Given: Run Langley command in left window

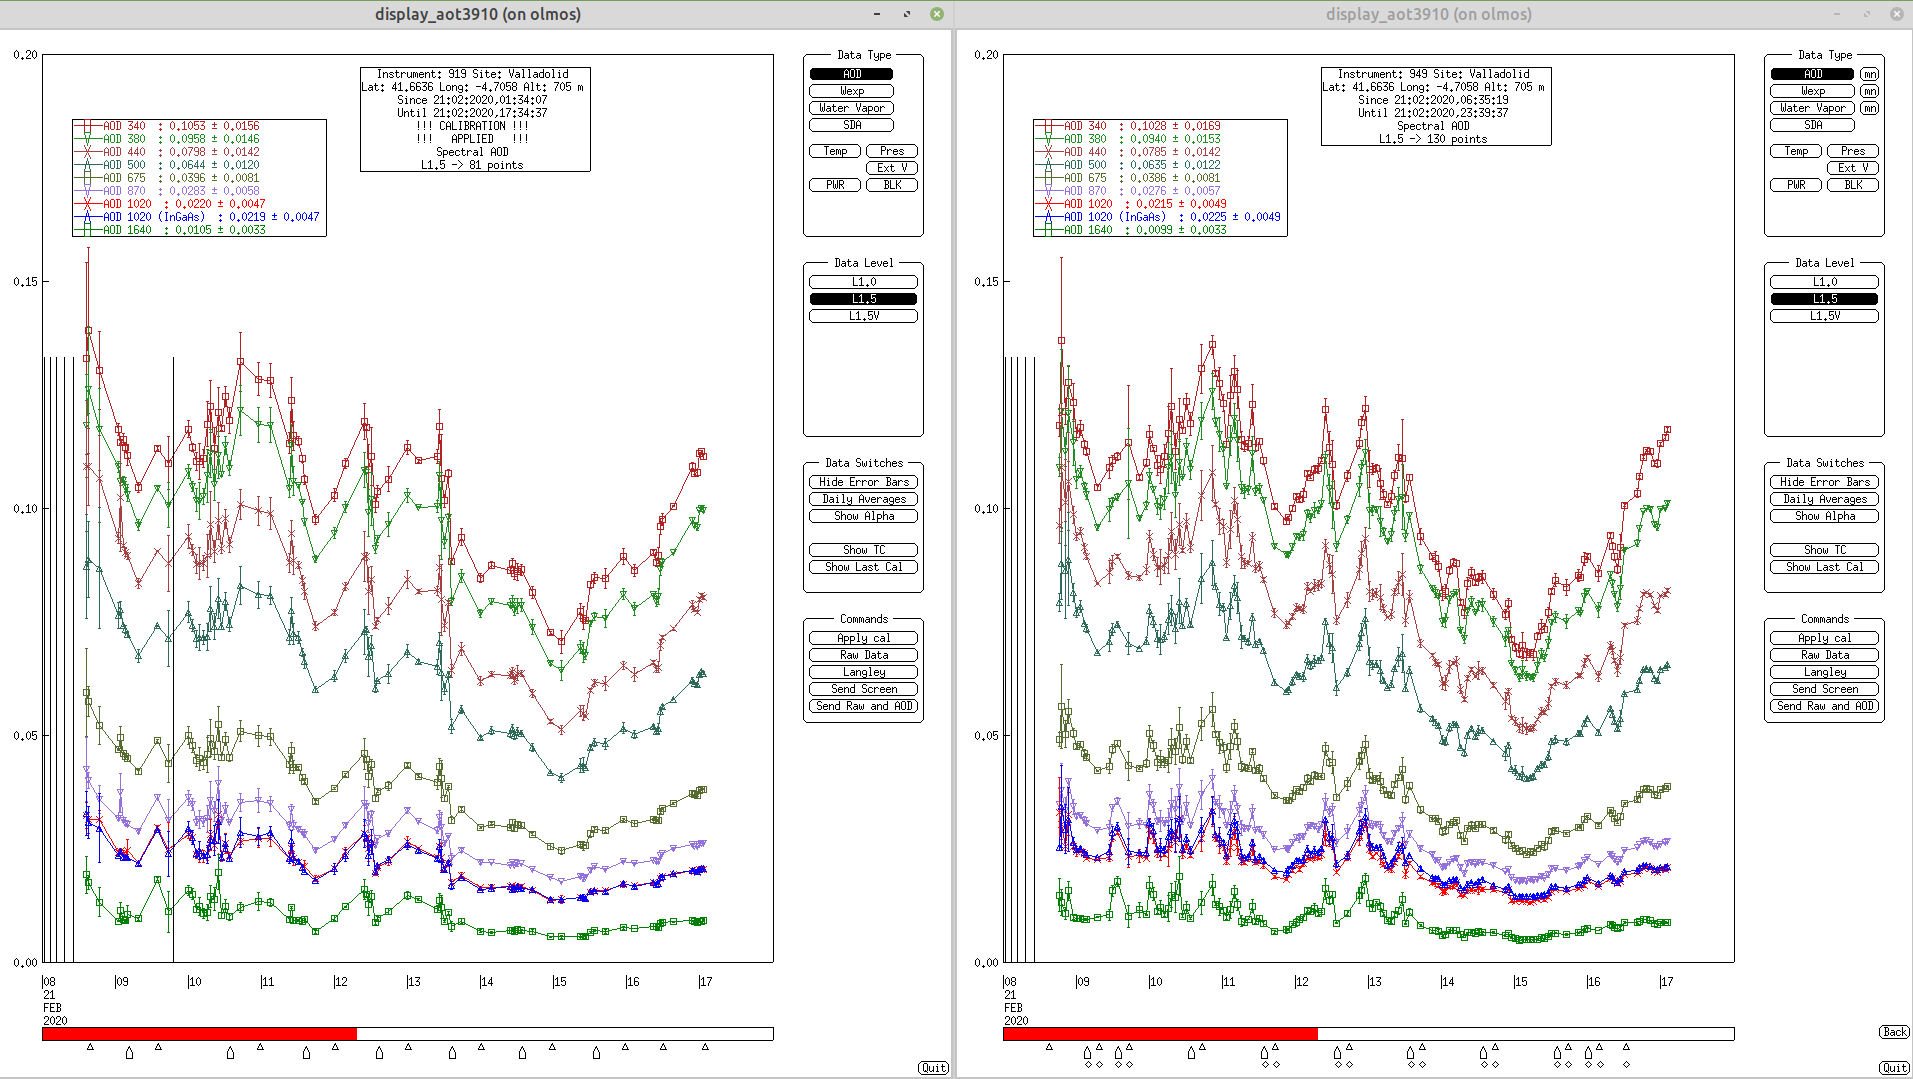Looking at the screenshot, I should pos(863,672).
